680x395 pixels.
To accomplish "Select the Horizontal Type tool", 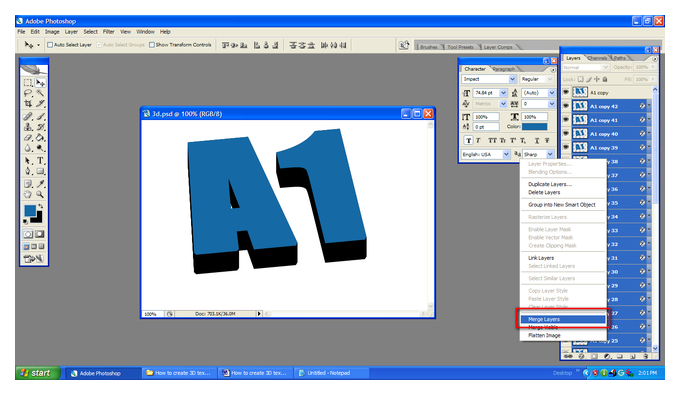I will tap(40, 161).
